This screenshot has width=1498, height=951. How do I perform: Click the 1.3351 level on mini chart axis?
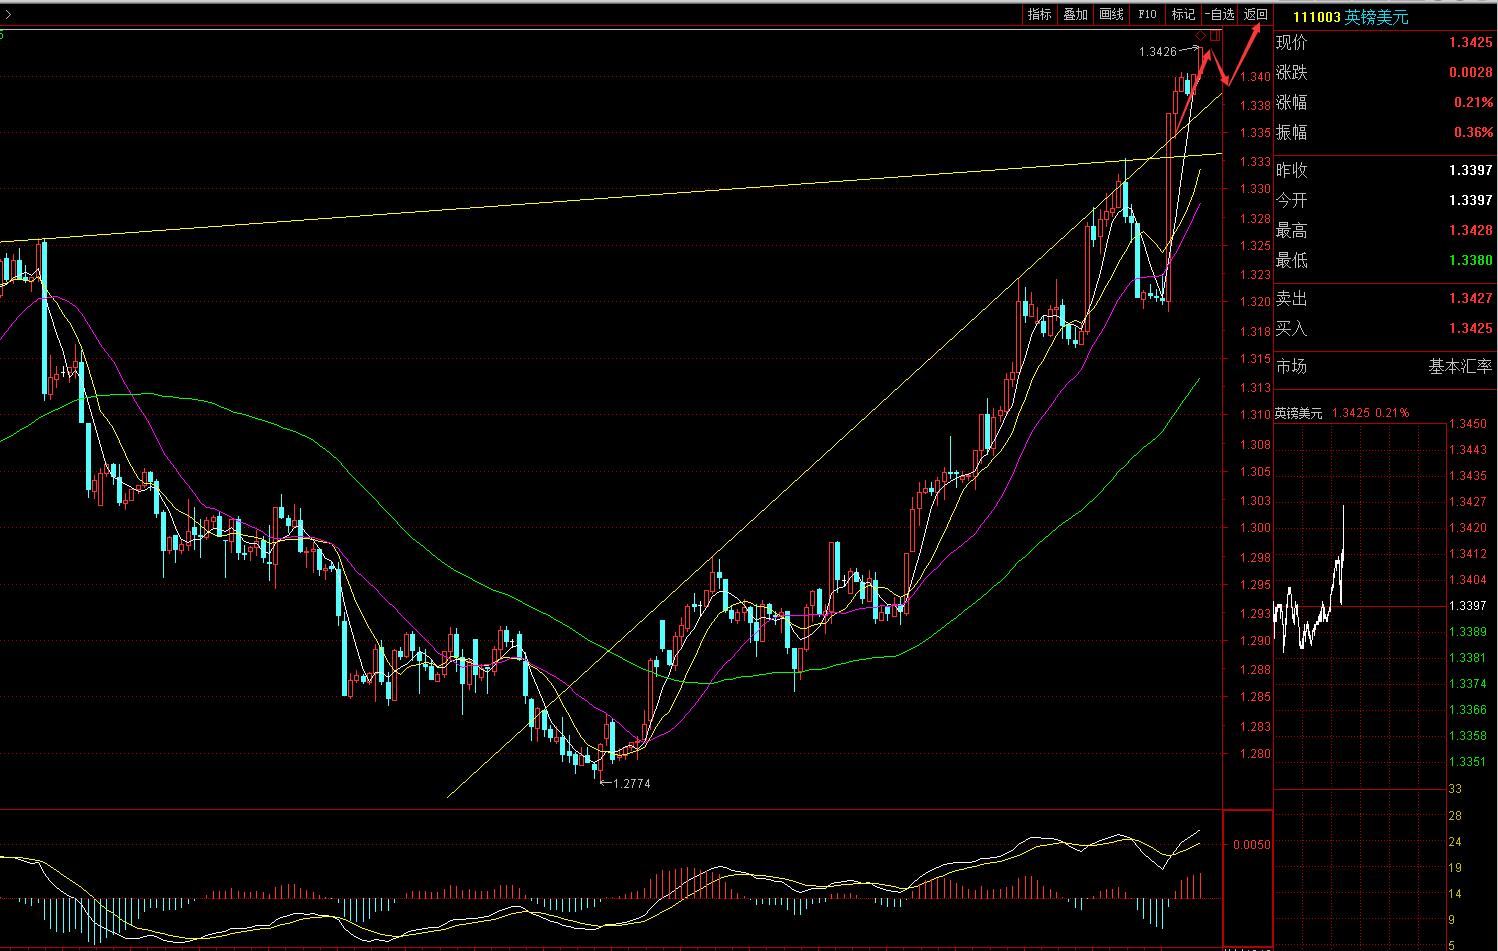1468,762
